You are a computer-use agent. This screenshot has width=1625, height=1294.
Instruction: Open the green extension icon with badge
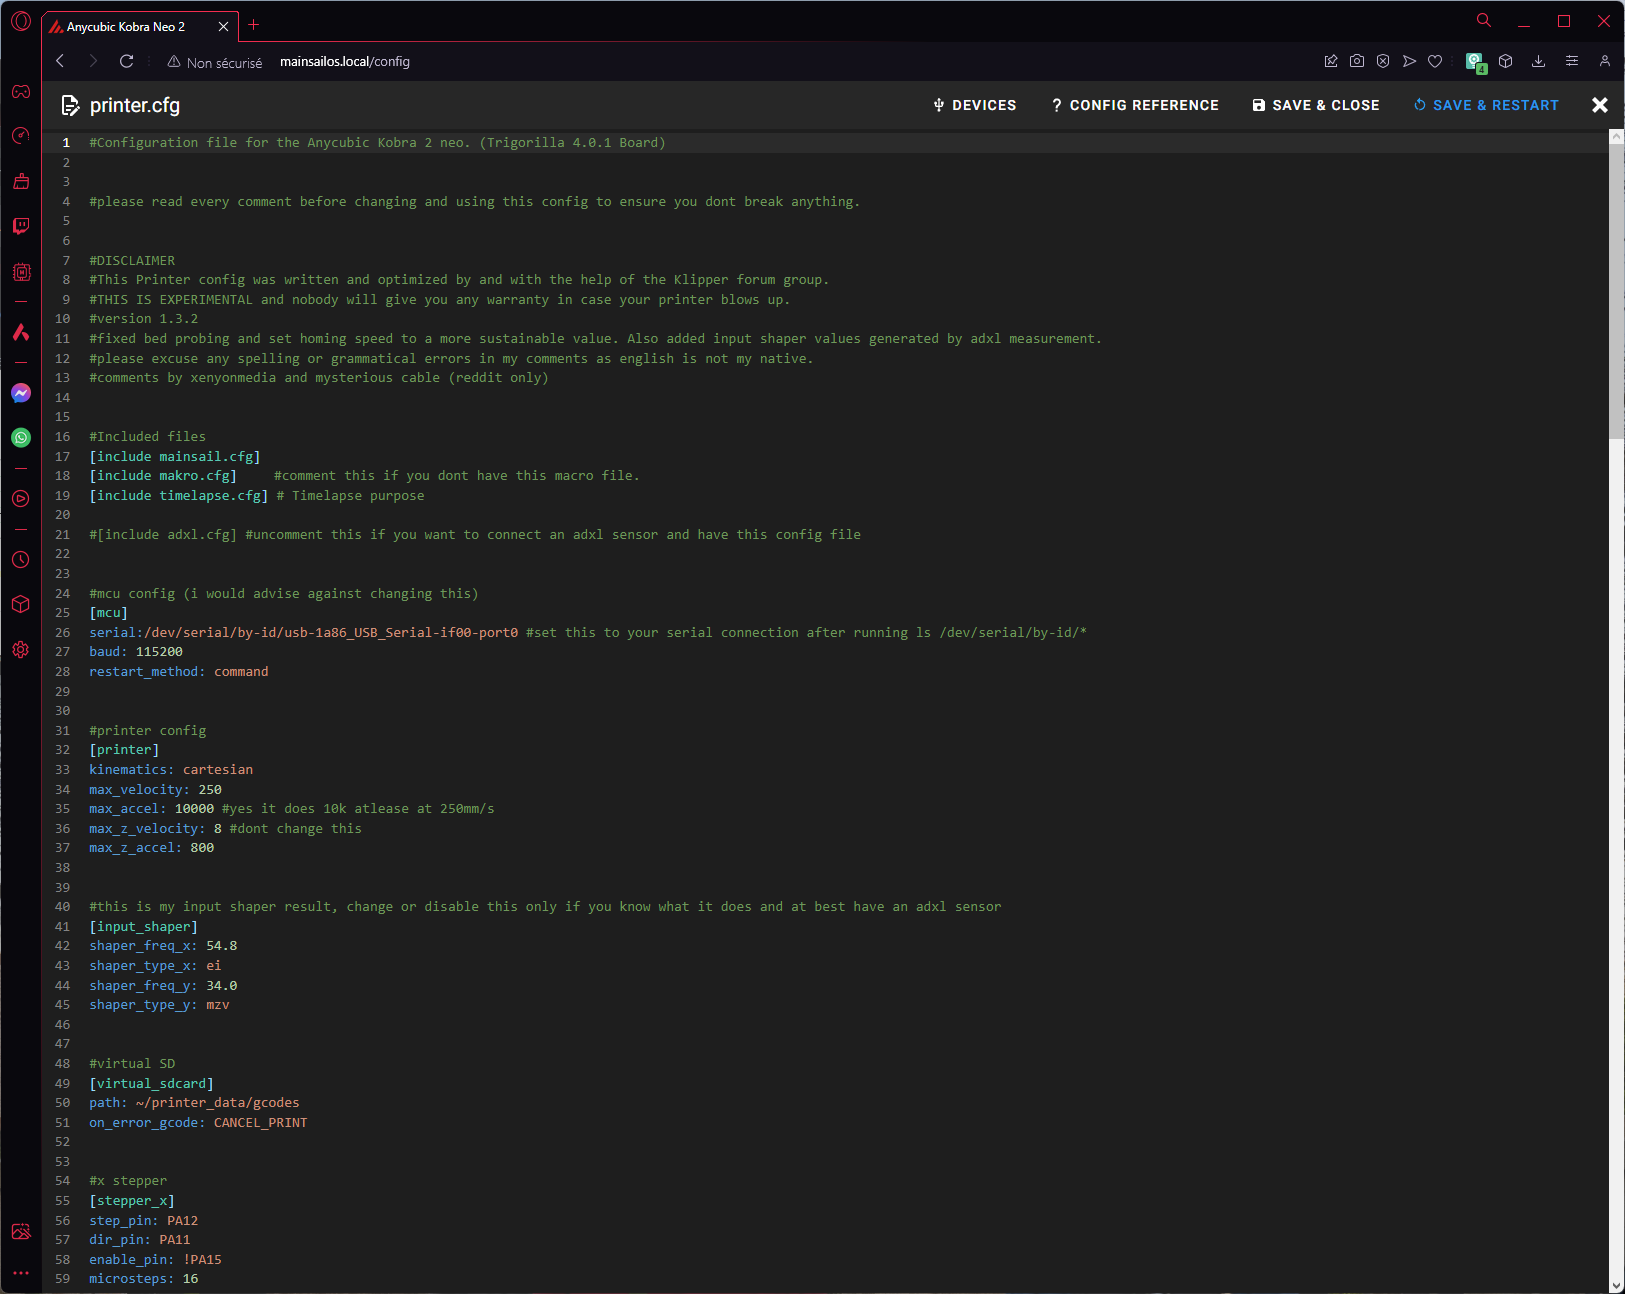click(x=1476, y=63)
